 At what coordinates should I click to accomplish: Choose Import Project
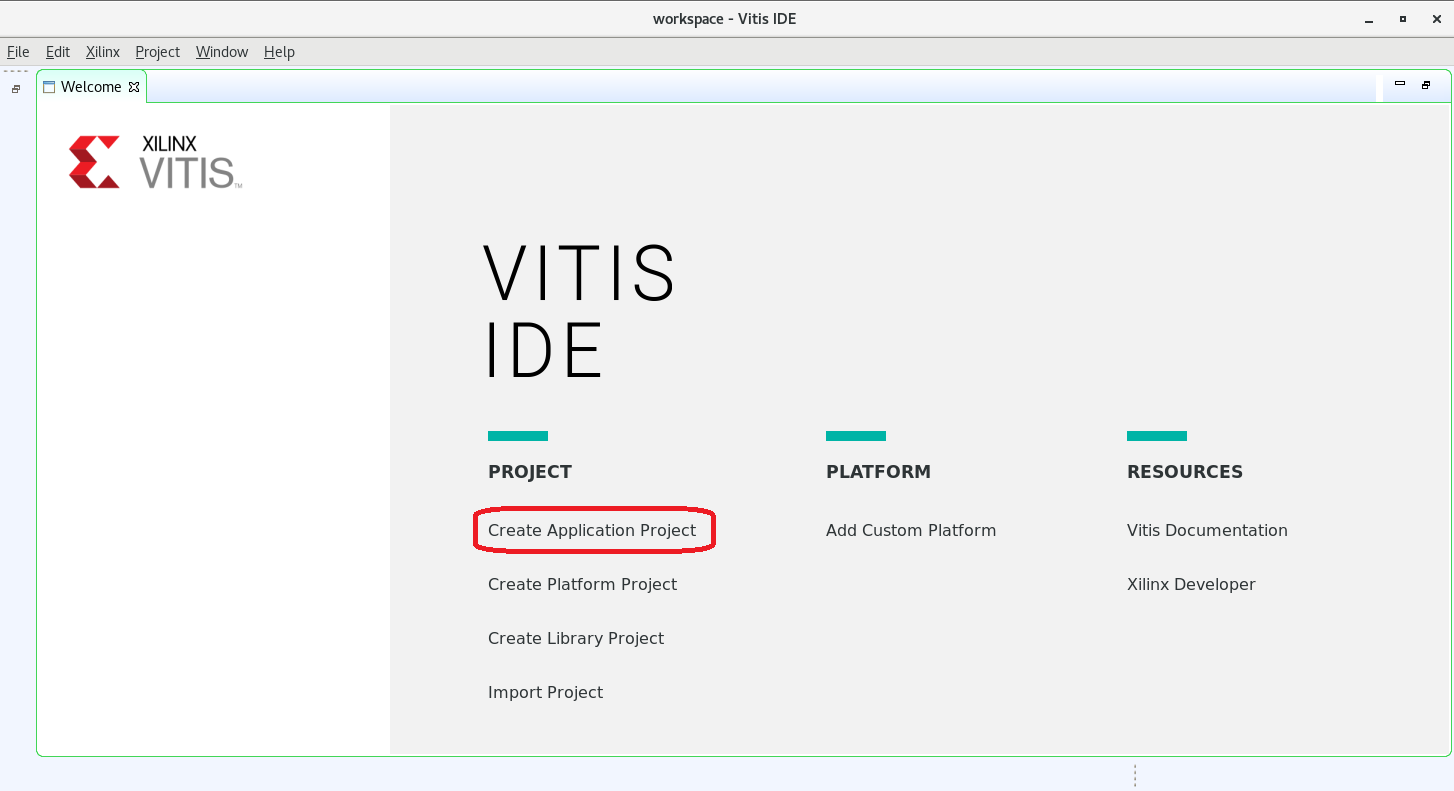[545, 692]
